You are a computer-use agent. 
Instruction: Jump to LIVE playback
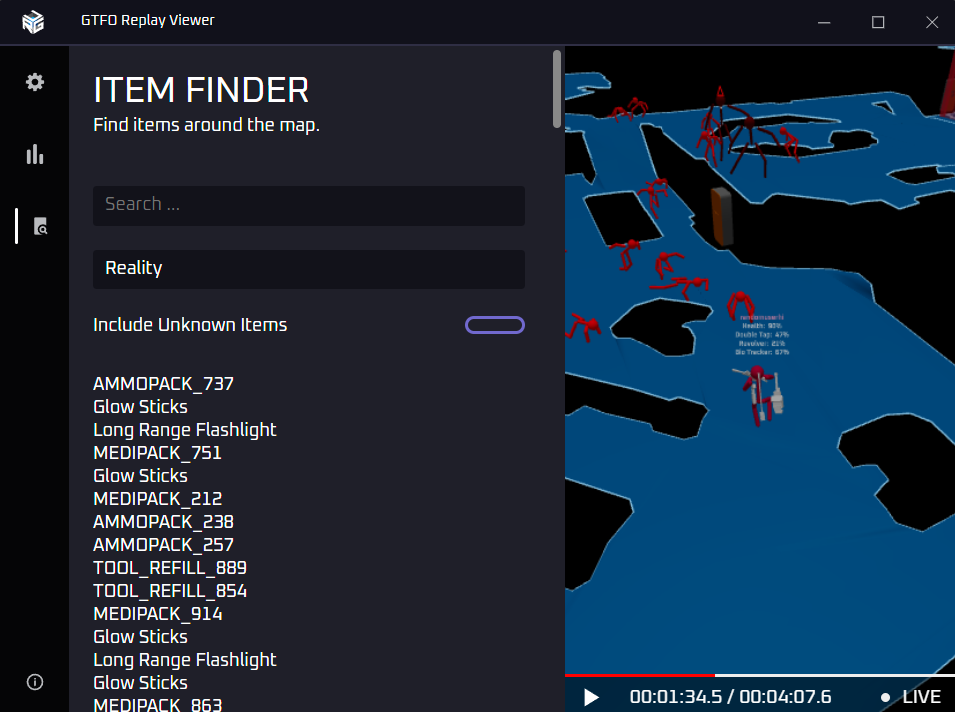coord(911,697)
